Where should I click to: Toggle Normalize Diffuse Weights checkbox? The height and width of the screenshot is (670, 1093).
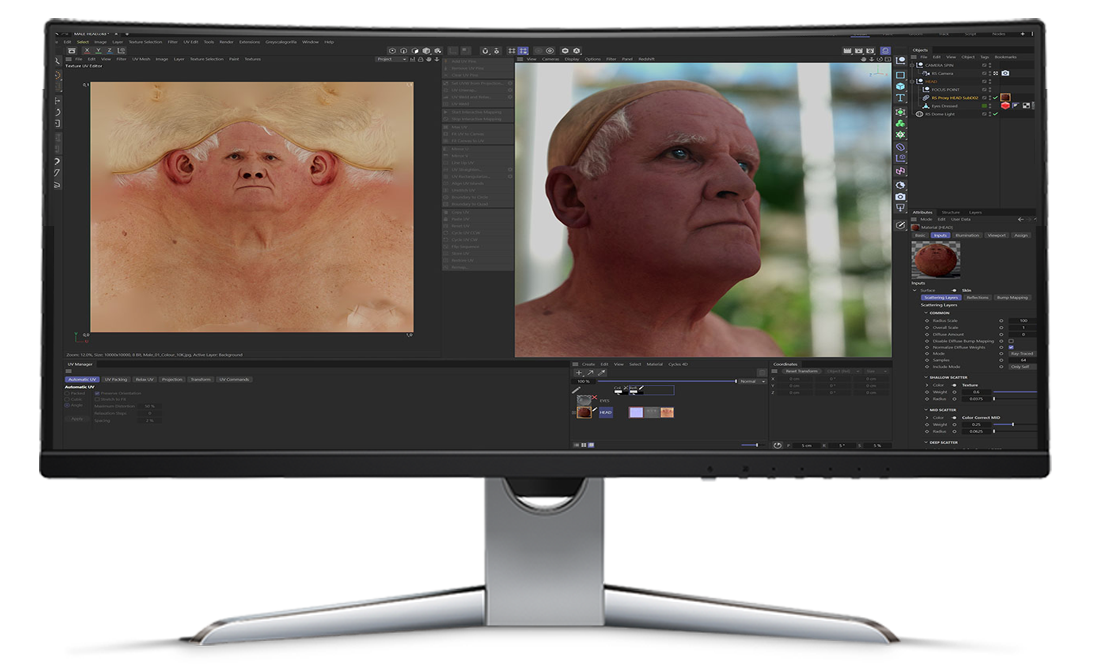[1011, 347]
